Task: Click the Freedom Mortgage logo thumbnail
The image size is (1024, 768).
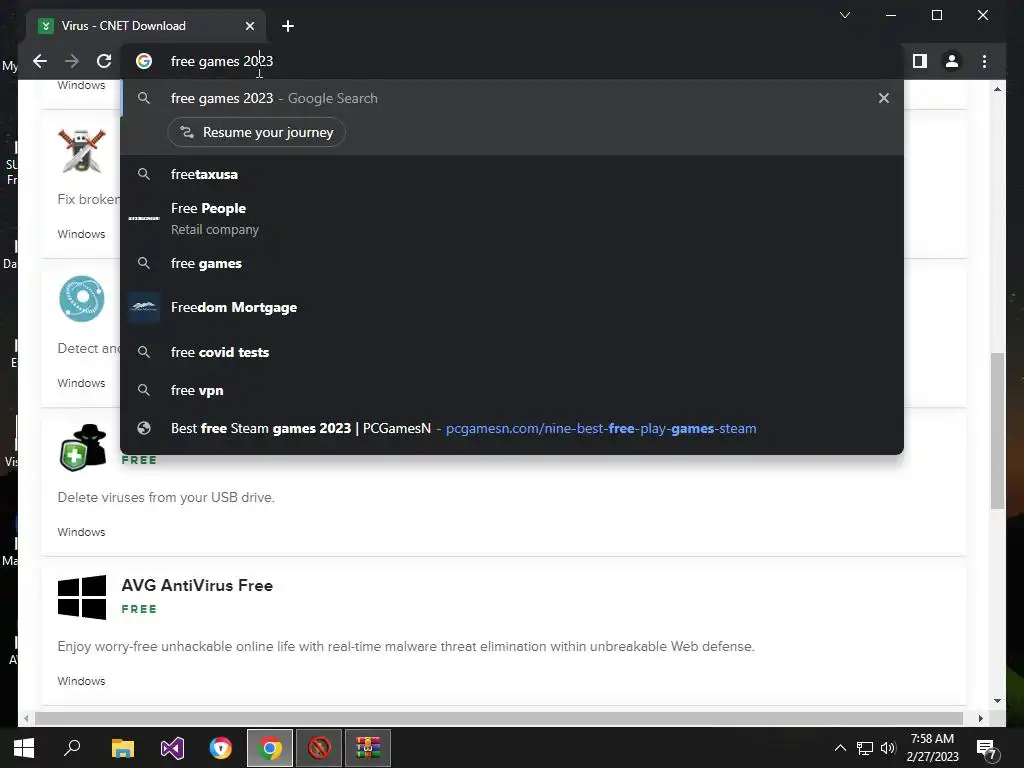Action: [x=144, y=308]
